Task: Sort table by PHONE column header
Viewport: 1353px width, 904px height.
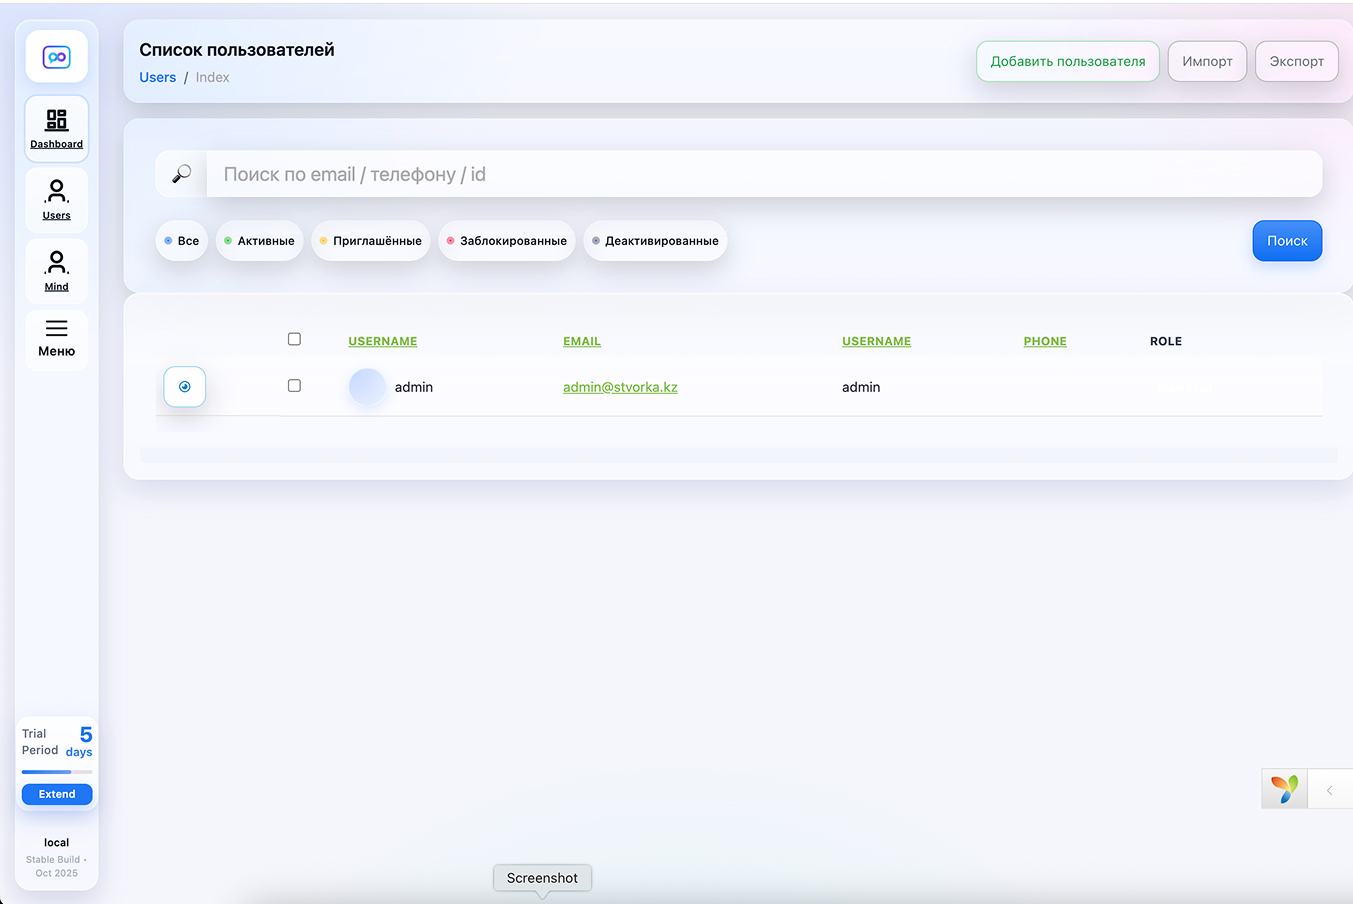Action: [x=1045, y=341]
